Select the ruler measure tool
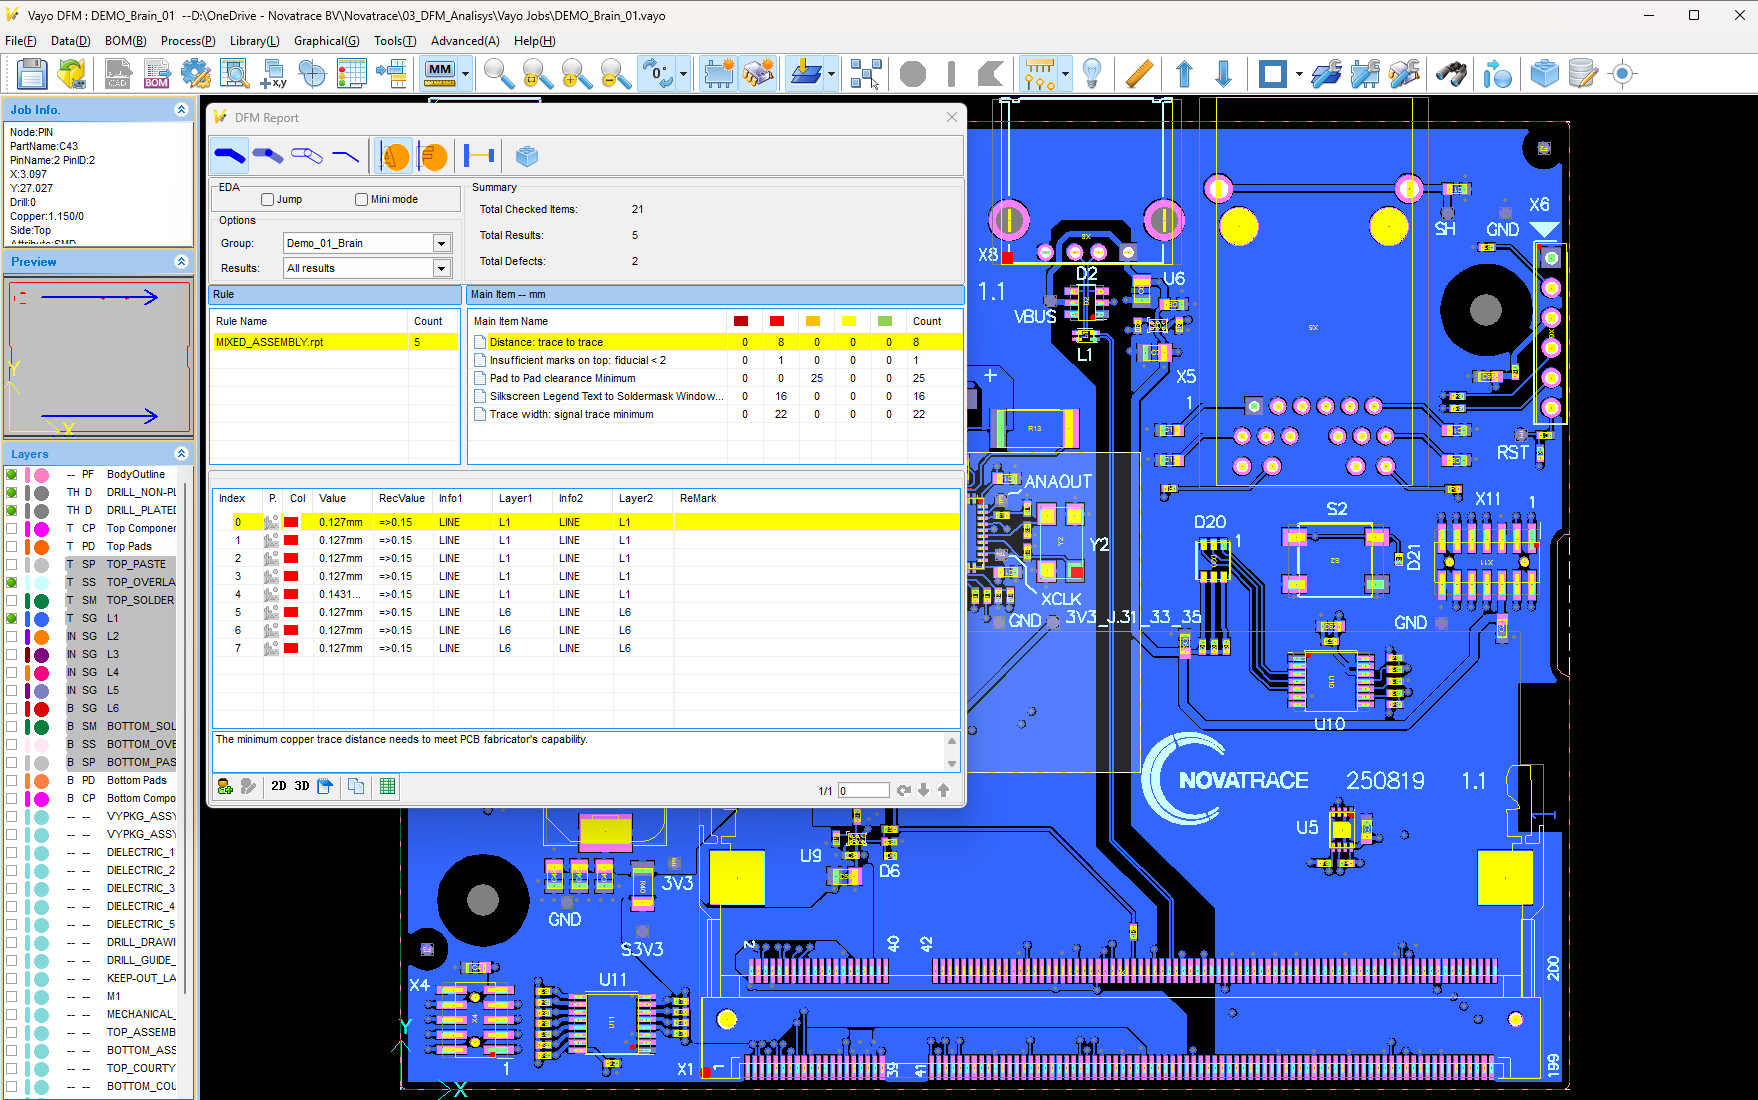Viewport: 1758px width, 1100px height. 1138,74
